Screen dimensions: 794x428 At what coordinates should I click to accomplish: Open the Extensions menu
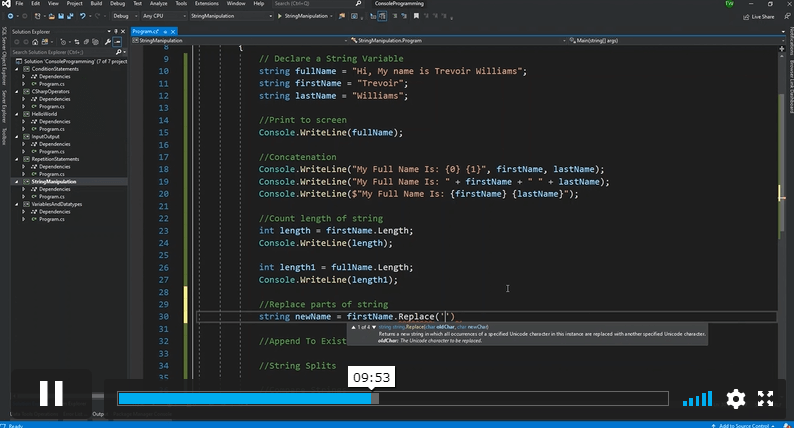click(206, 5)
